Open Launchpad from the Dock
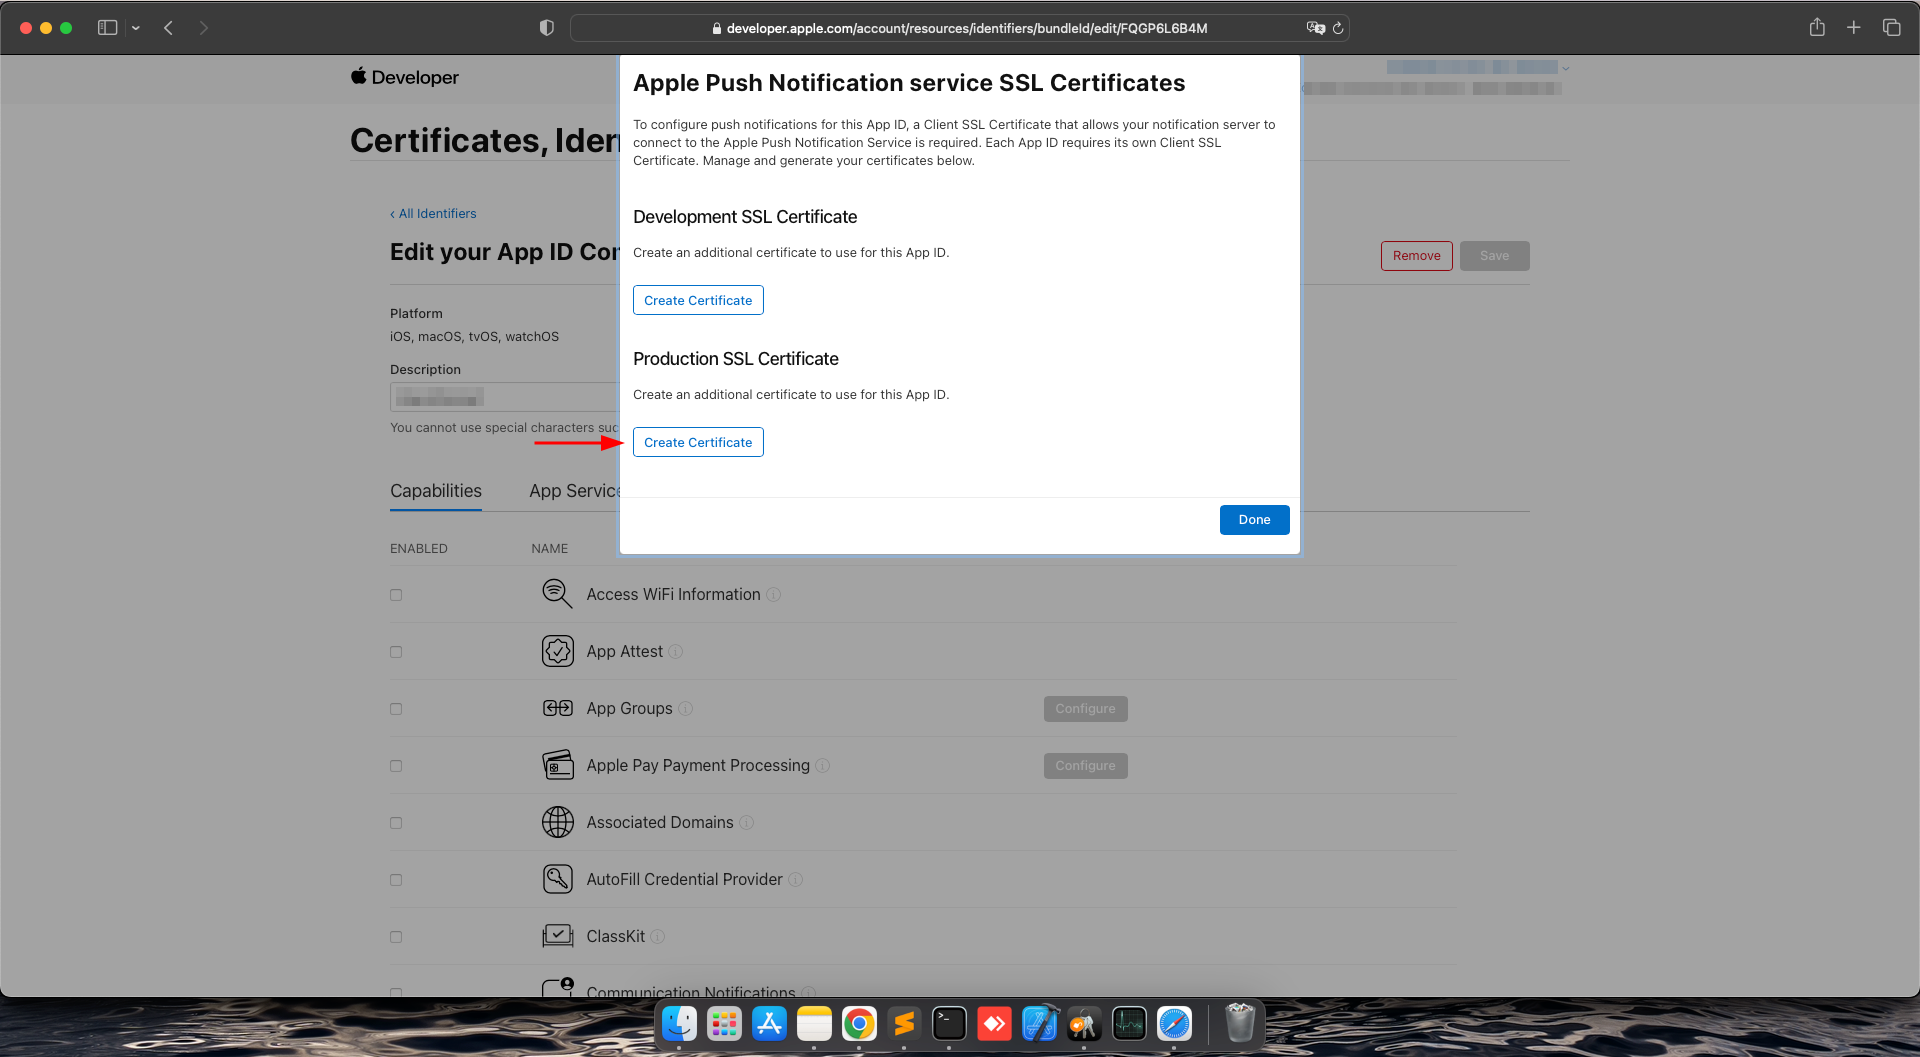 (x=724, y=1024)
